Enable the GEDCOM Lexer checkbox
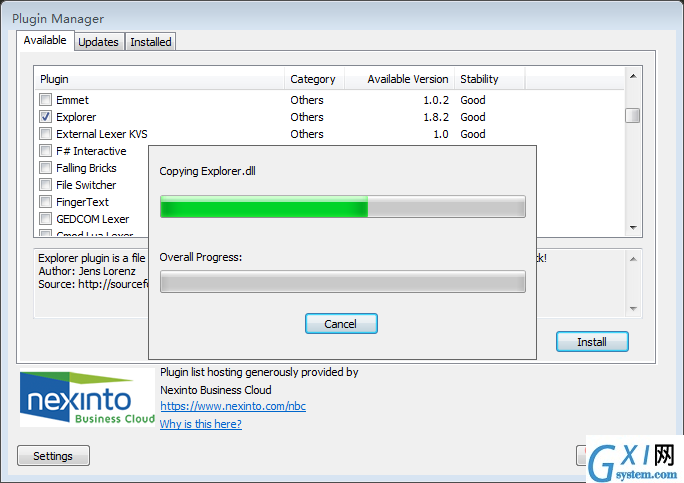Viewport: 684px width, 483px height. click(45, 219)
